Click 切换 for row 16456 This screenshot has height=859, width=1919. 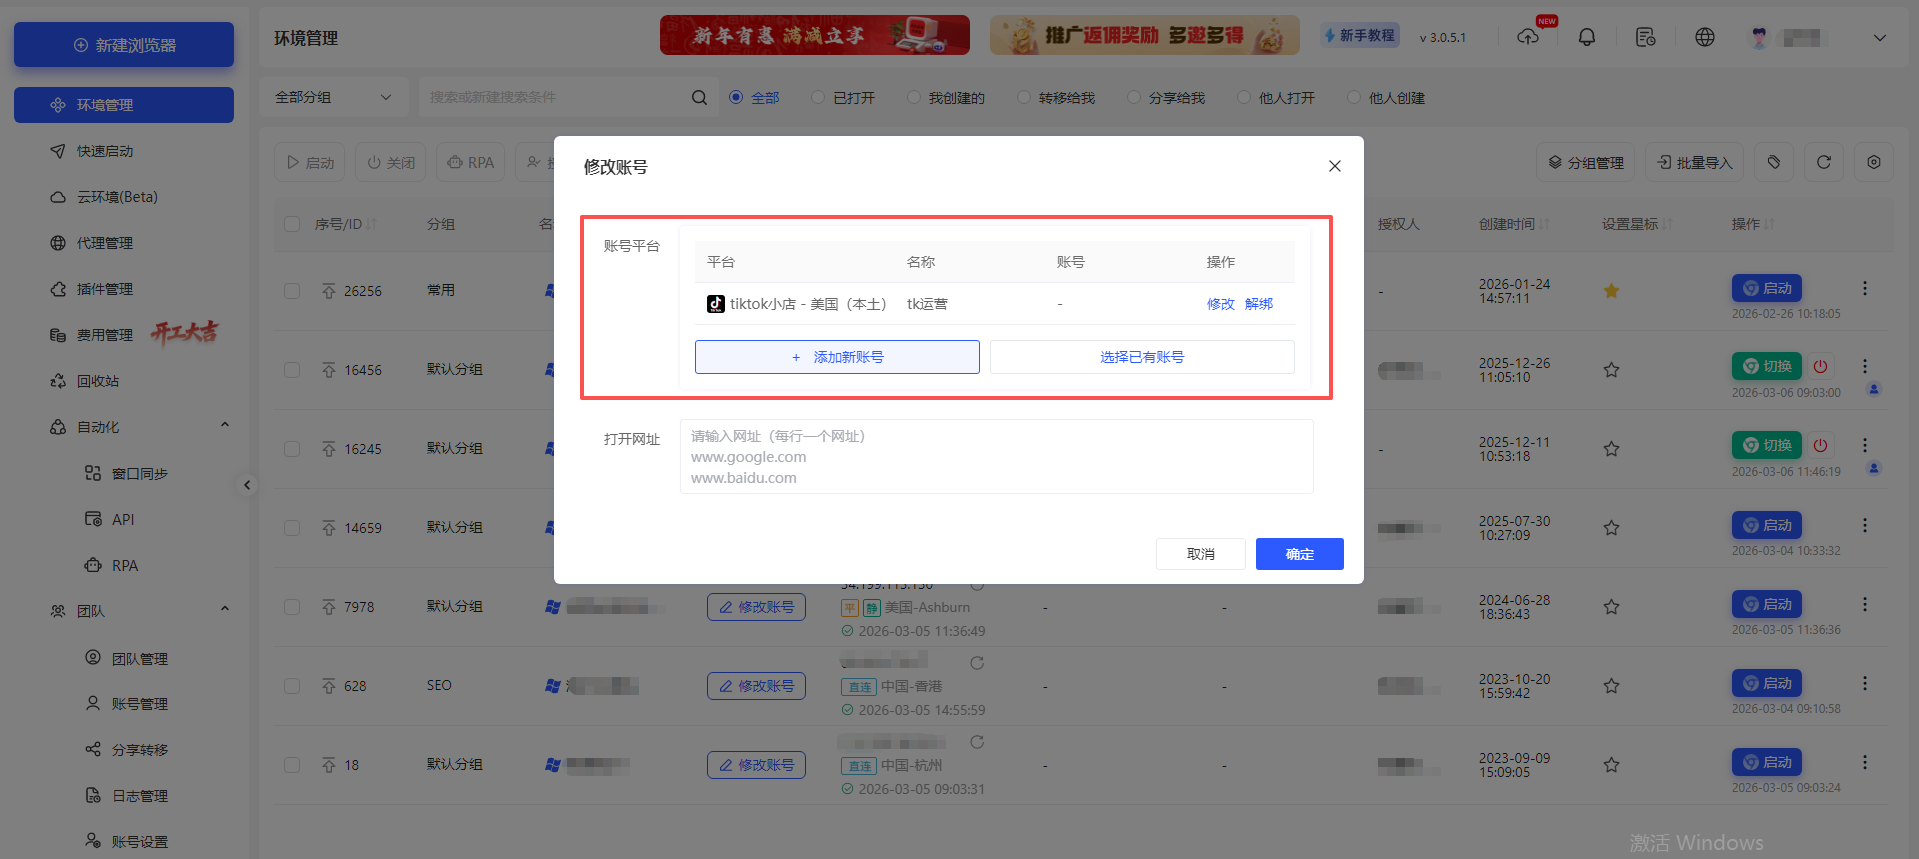click(x=1767, y=366)
